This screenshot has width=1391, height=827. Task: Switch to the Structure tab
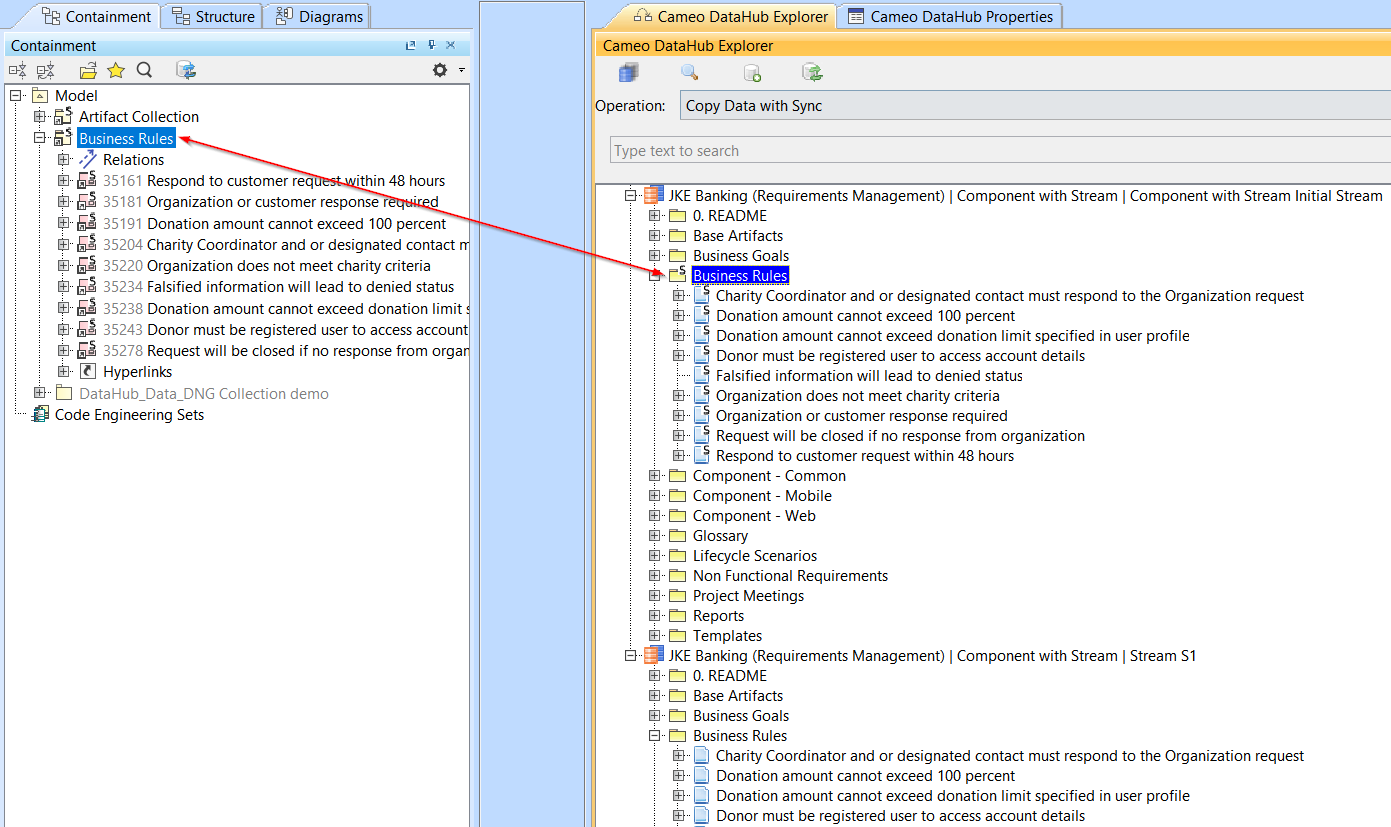tap(213, 16)
